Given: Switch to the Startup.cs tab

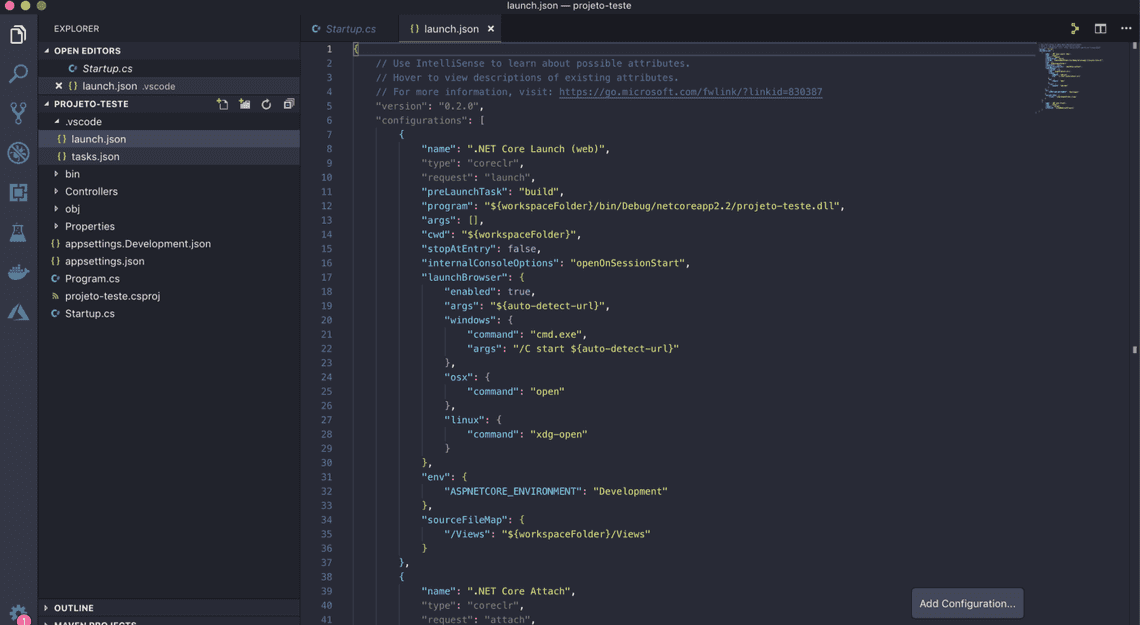Looking at the screenshot, I should tap(350, 29).
